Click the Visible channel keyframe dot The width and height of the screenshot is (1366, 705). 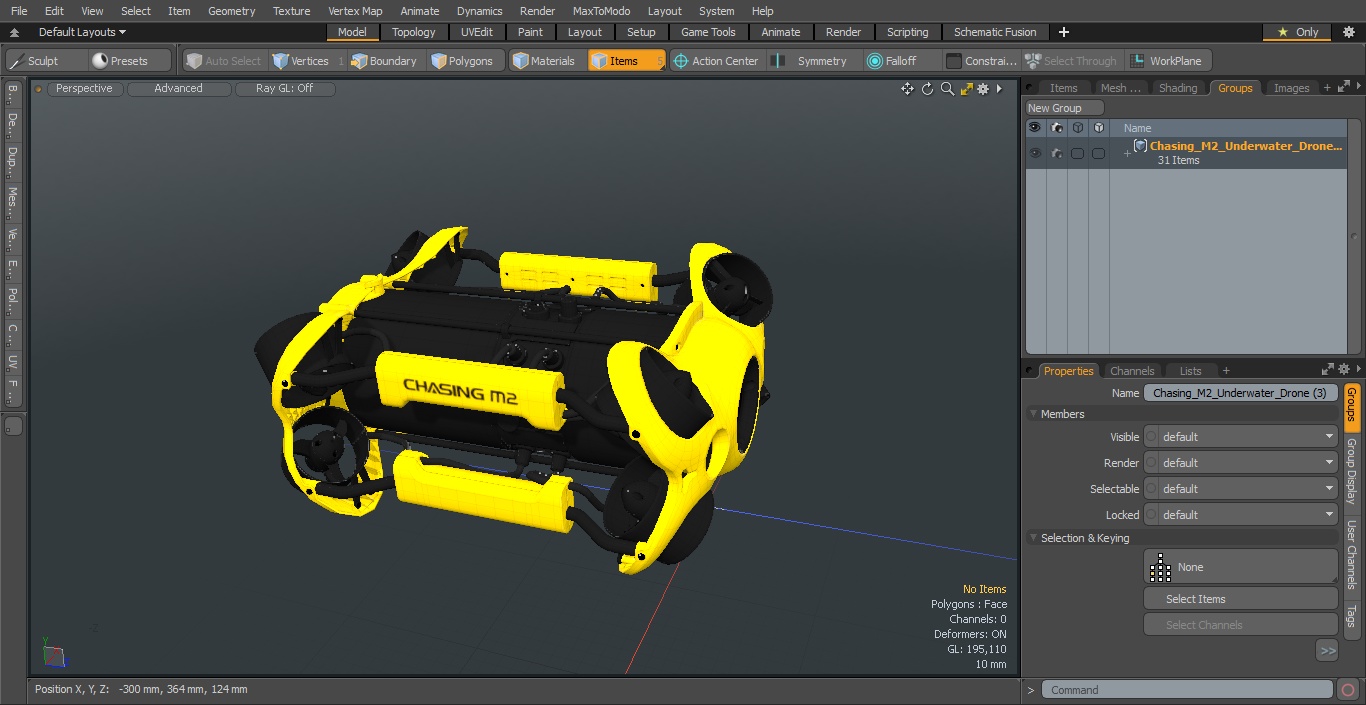pyautogui.click(x=1151, y=437)
